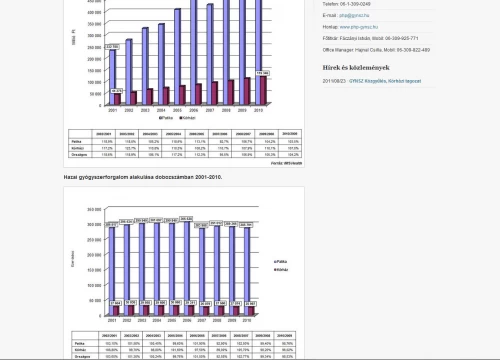This screenshot has height=360, width=500.
Task: Click the Patika row label in upper table
Action: tap(76, 142)
